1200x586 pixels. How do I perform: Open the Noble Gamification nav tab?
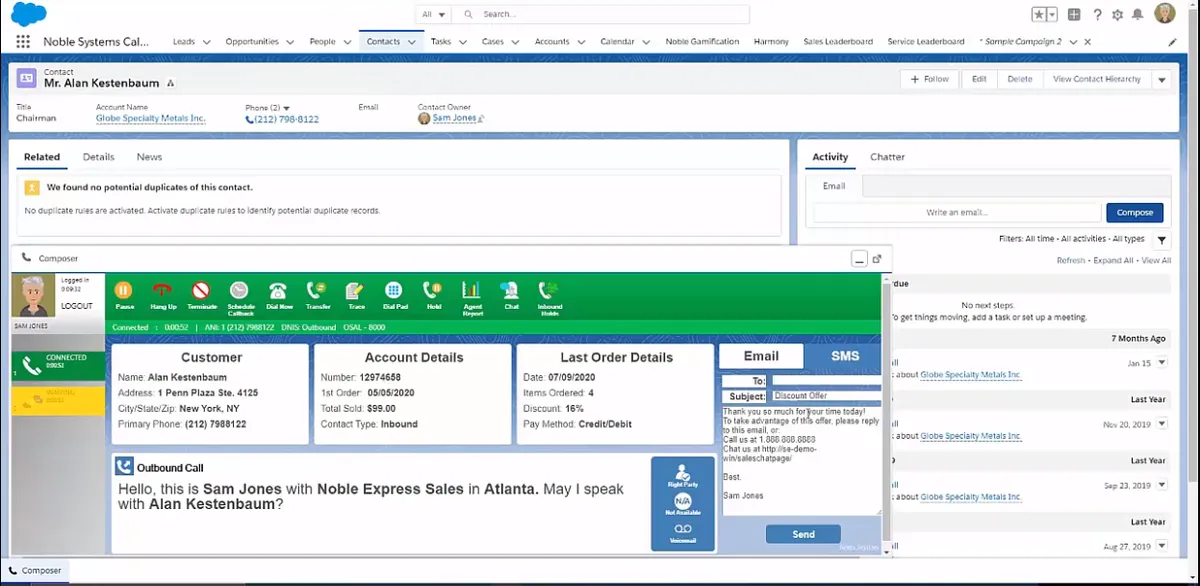(x=702, y=42)
